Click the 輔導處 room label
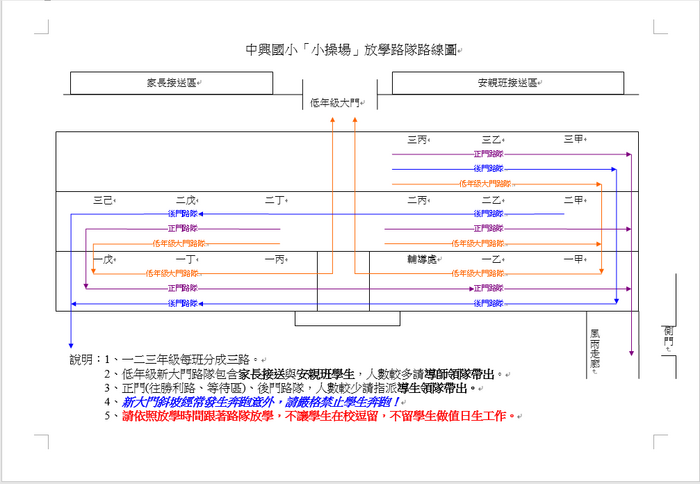Screen dimensions: 700x484 click(x=422, y=259)
